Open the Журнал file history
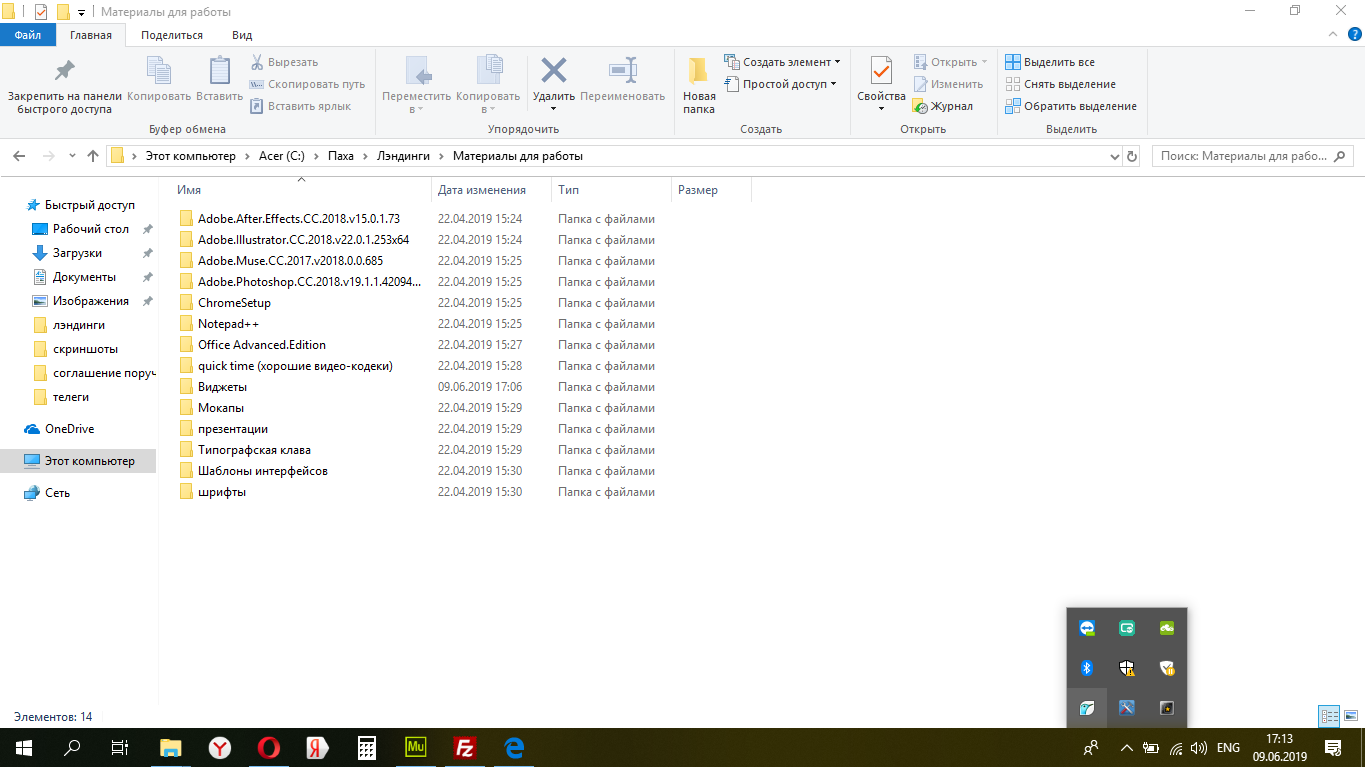Screen dimensions: 1365x767 pos(942,106)
